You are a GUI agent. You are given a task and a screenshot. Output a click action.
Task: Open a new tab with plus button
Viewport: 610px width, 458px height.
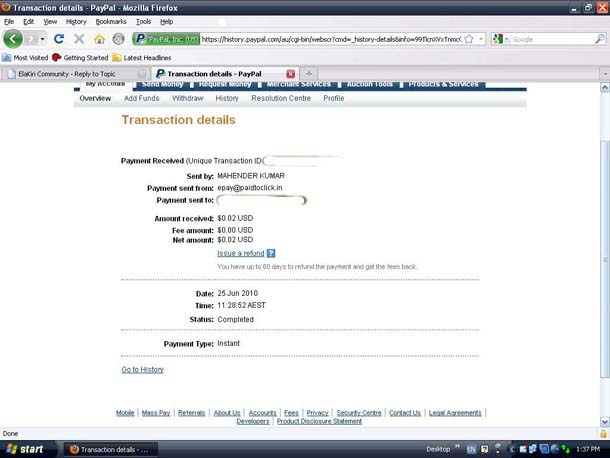(309, 74)
